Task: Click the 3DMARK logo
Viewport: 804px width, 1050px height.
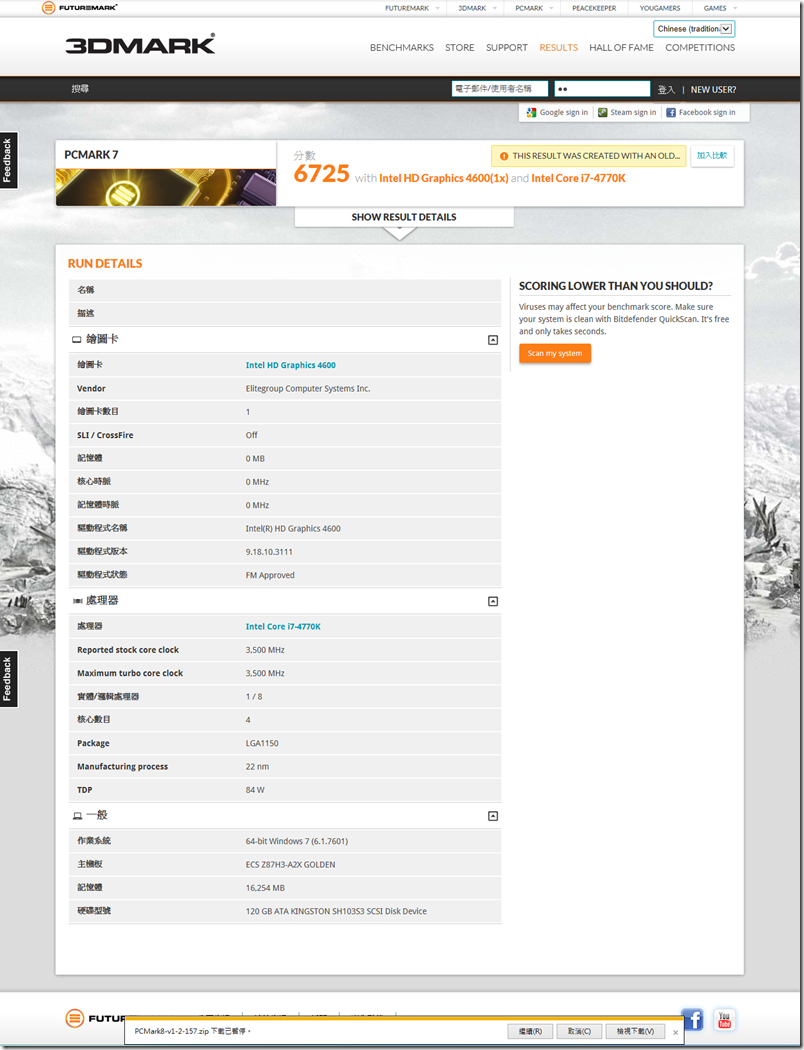Action: coord(140,44)
